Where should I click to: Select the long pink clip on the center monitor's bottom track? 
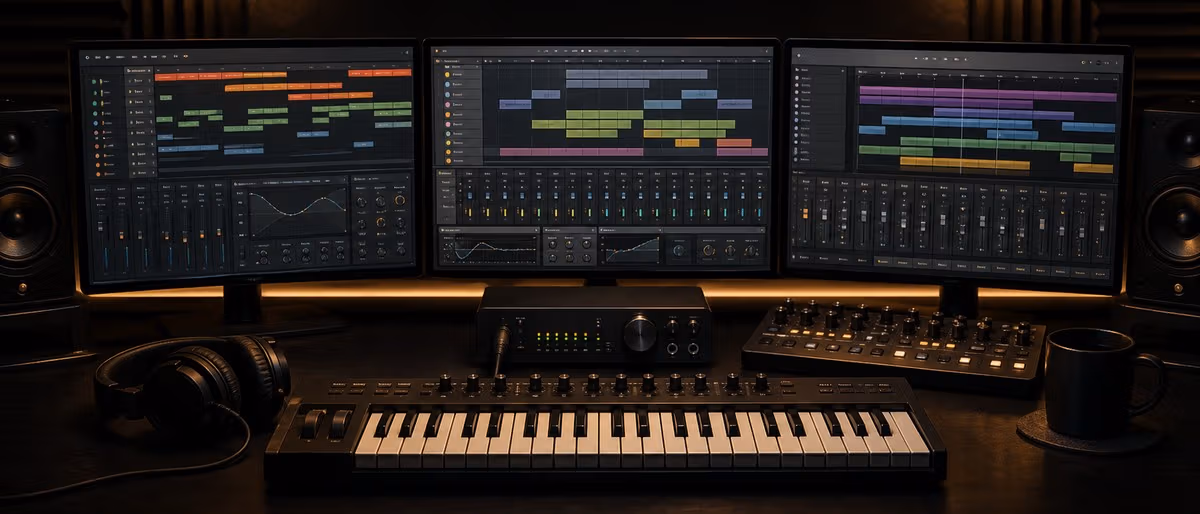click(x=572, y=152)
